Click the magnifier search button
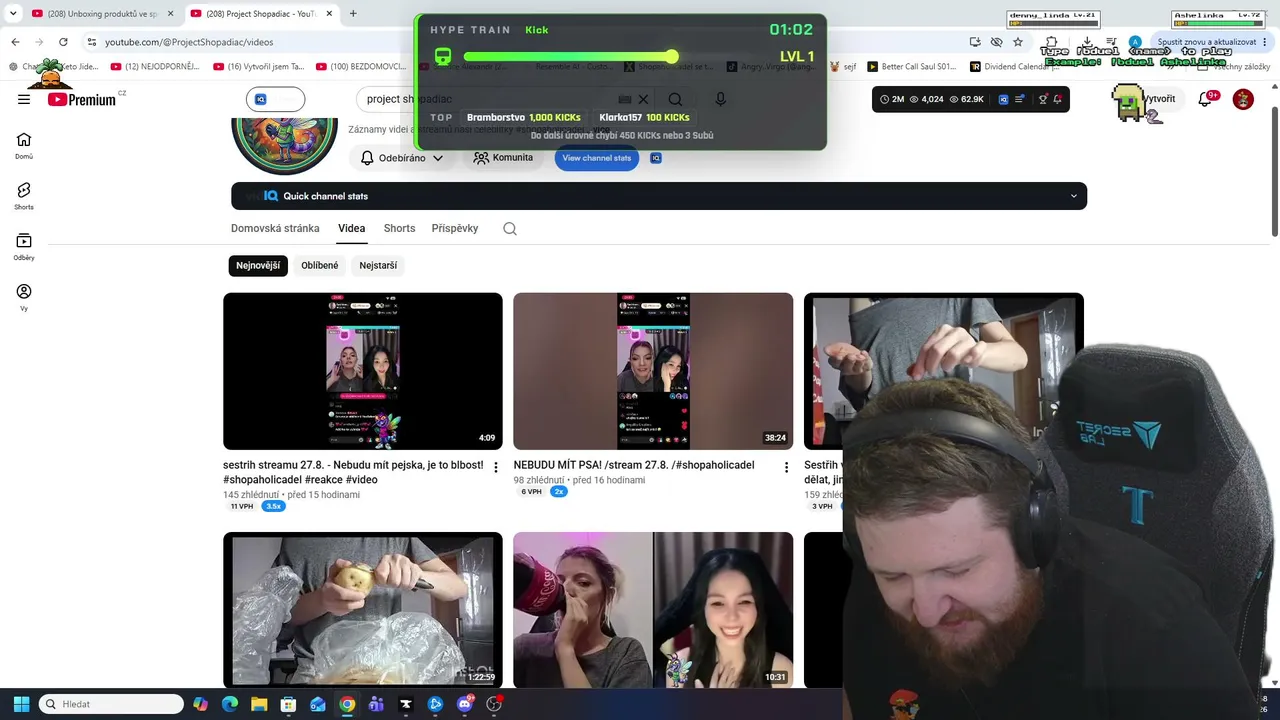Image resolution: width=1280 pixels, height=720 pixels. pyautogui.click(x=675, y=99)
